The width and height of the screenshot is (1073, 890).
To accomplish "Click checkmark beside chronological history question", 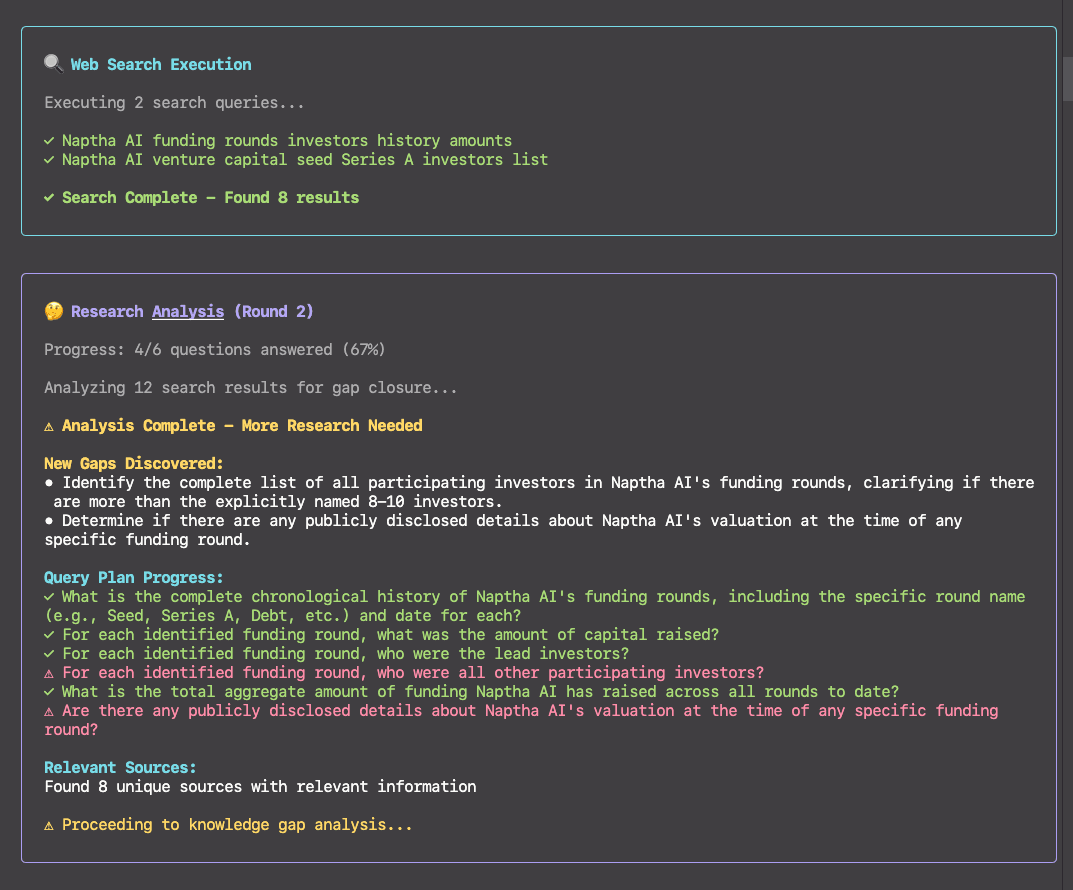I will tap(49, 597).
